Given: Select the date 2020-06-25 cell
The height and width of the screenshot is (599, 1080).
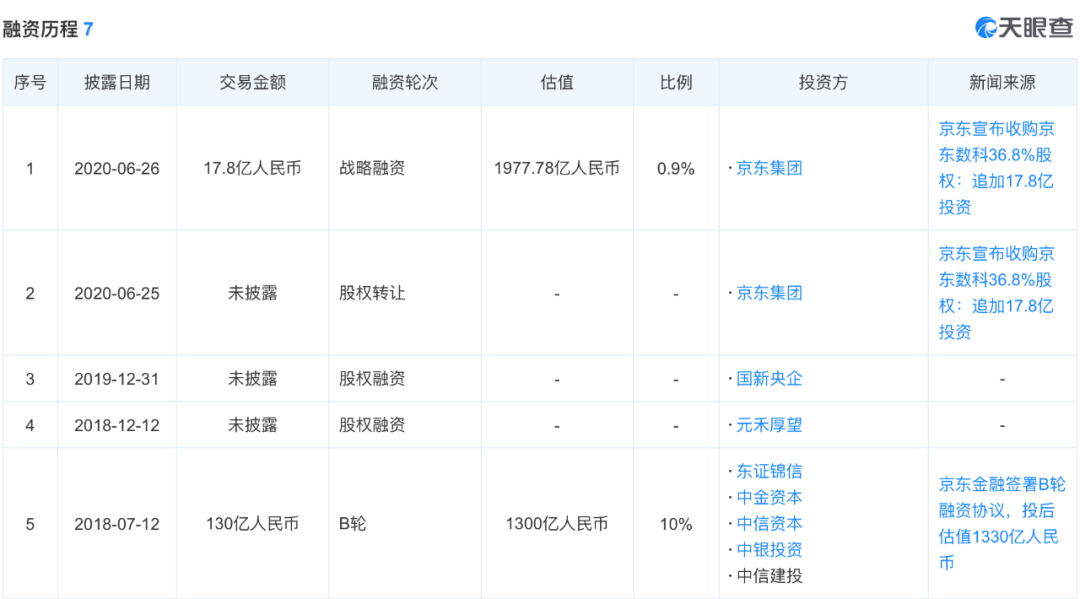Looking at the screenshot, I should point(117,294).
